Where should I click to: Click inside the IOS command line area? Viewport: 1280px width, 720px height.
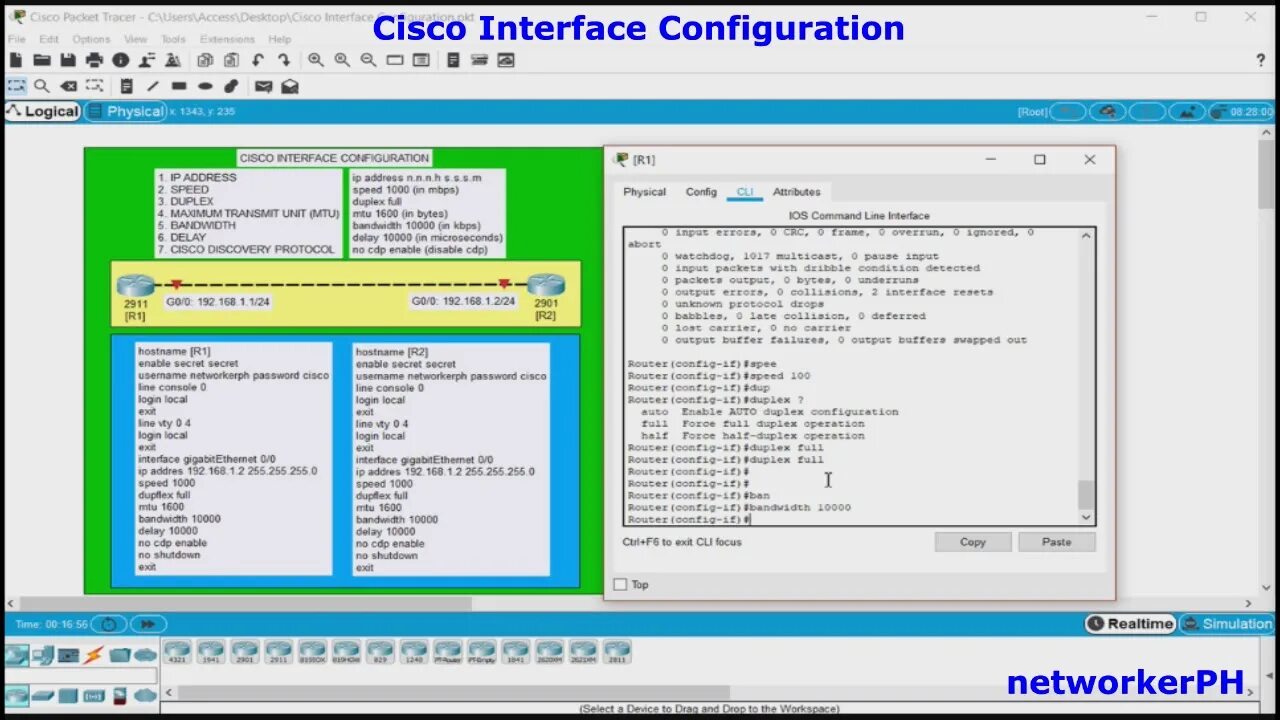pos(850,376)
